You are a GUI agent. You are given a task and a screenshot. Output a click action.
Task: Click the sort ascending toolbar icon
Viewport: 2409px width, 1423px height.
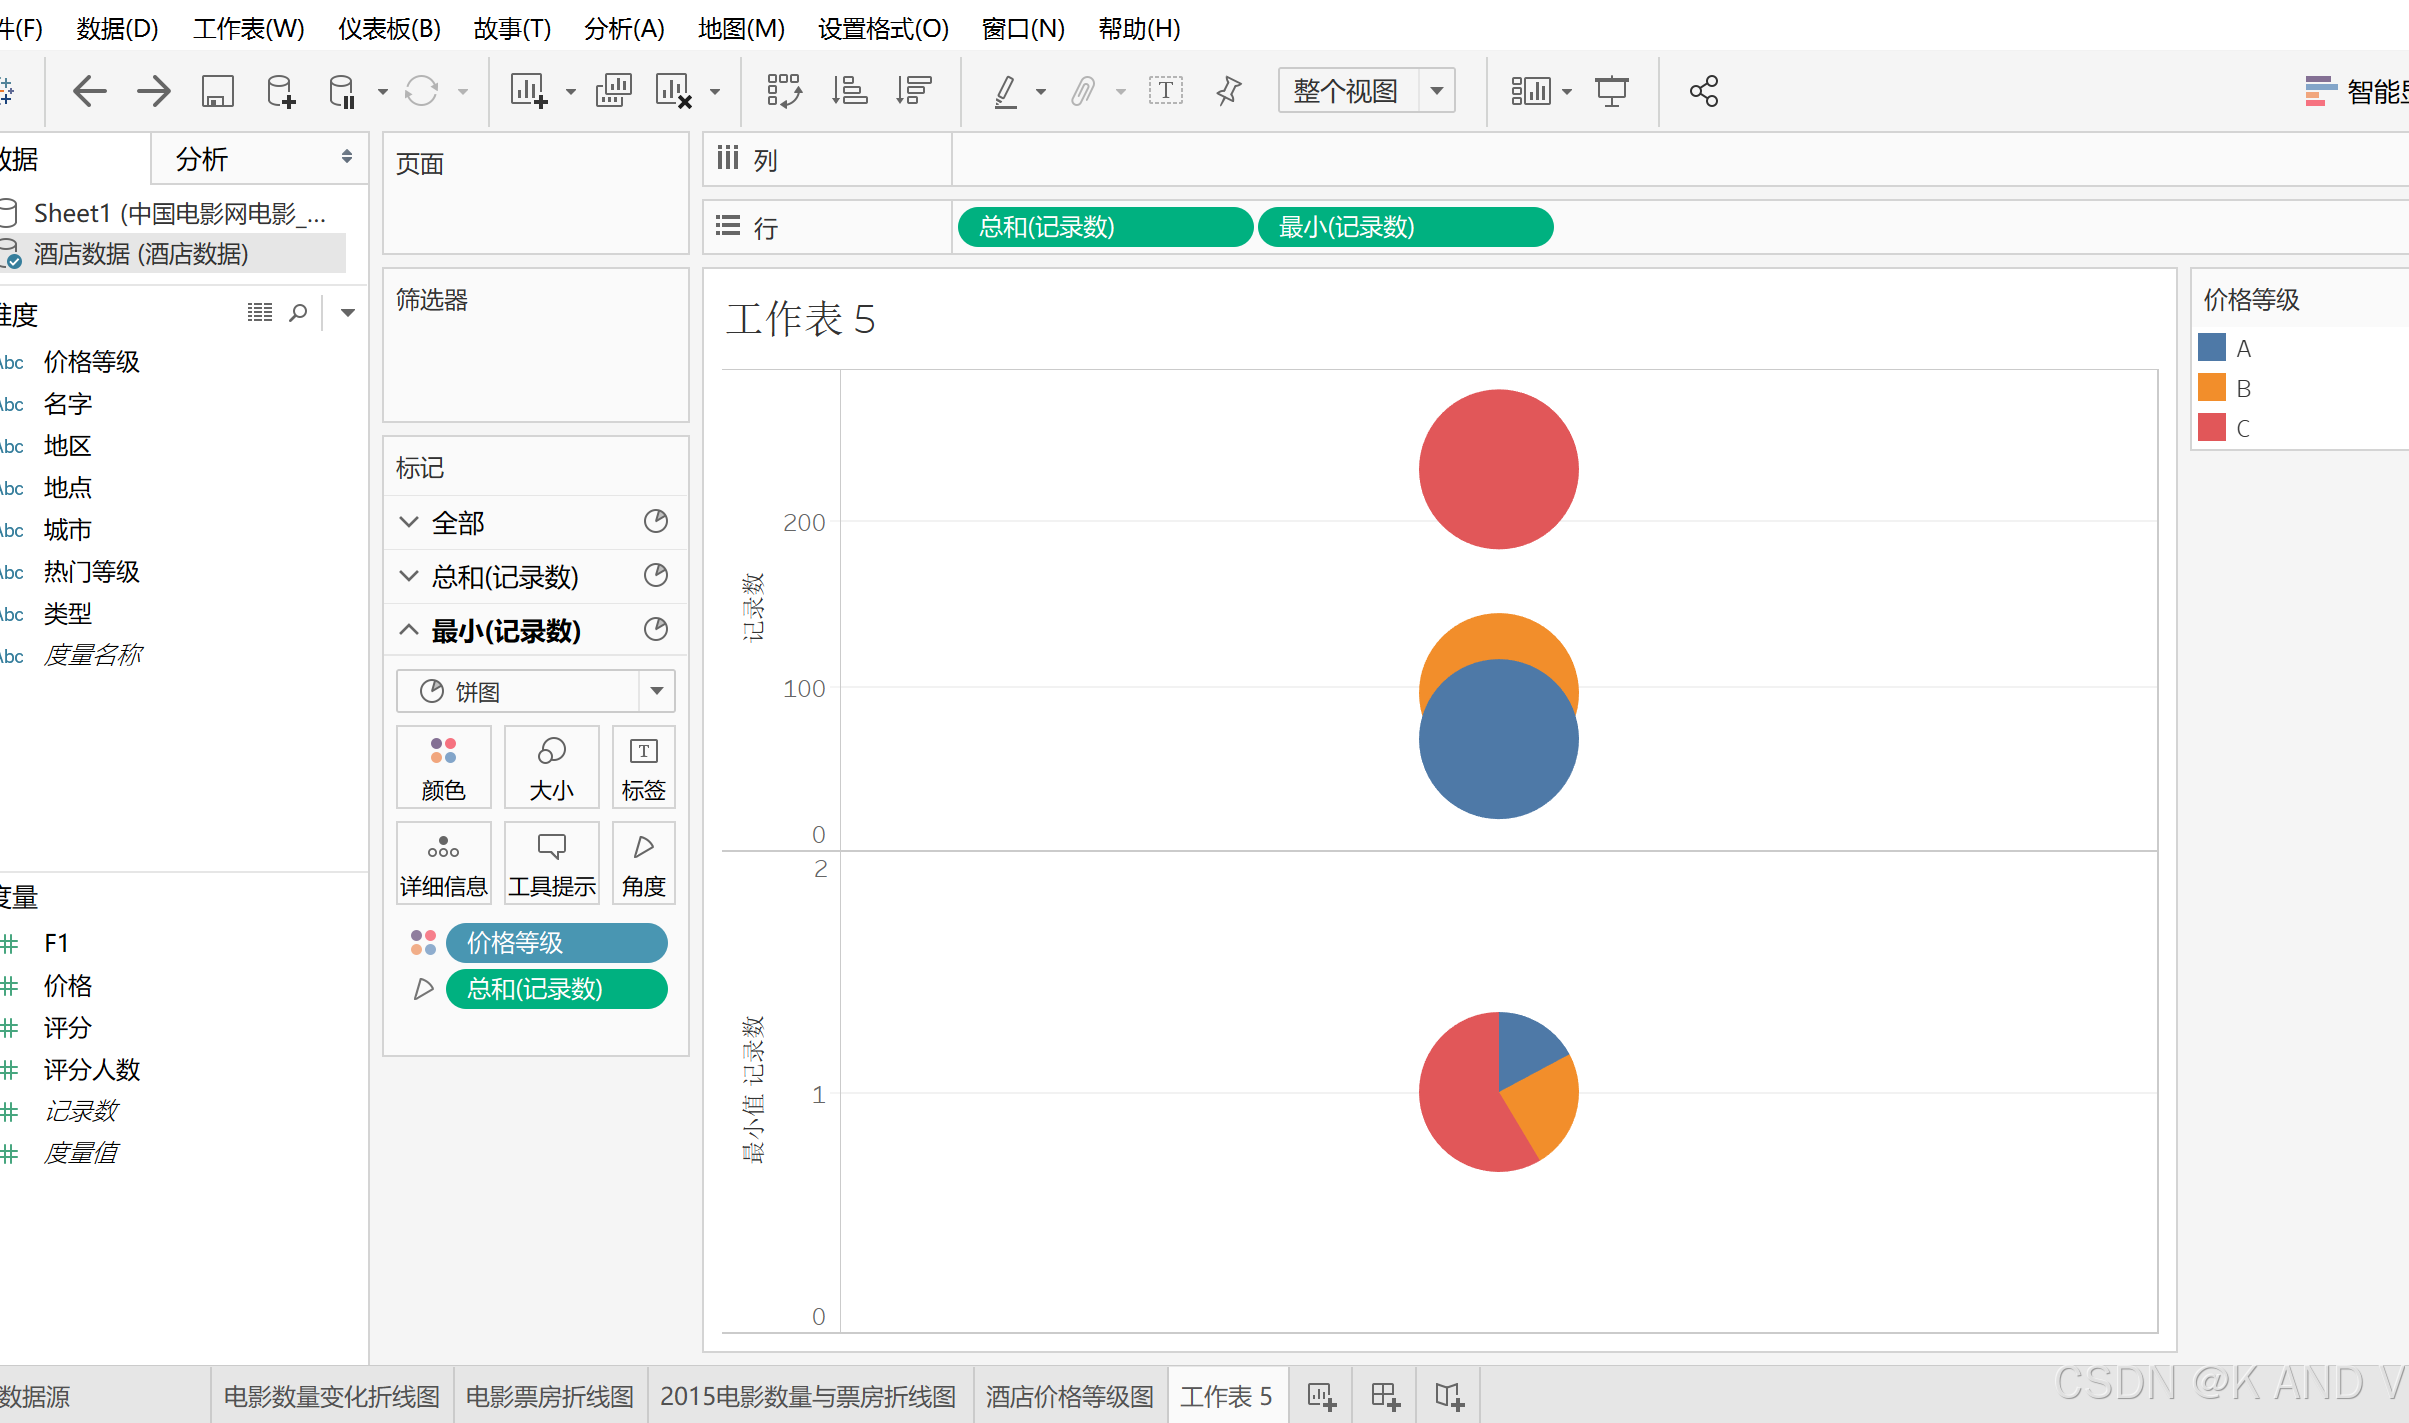849,91
